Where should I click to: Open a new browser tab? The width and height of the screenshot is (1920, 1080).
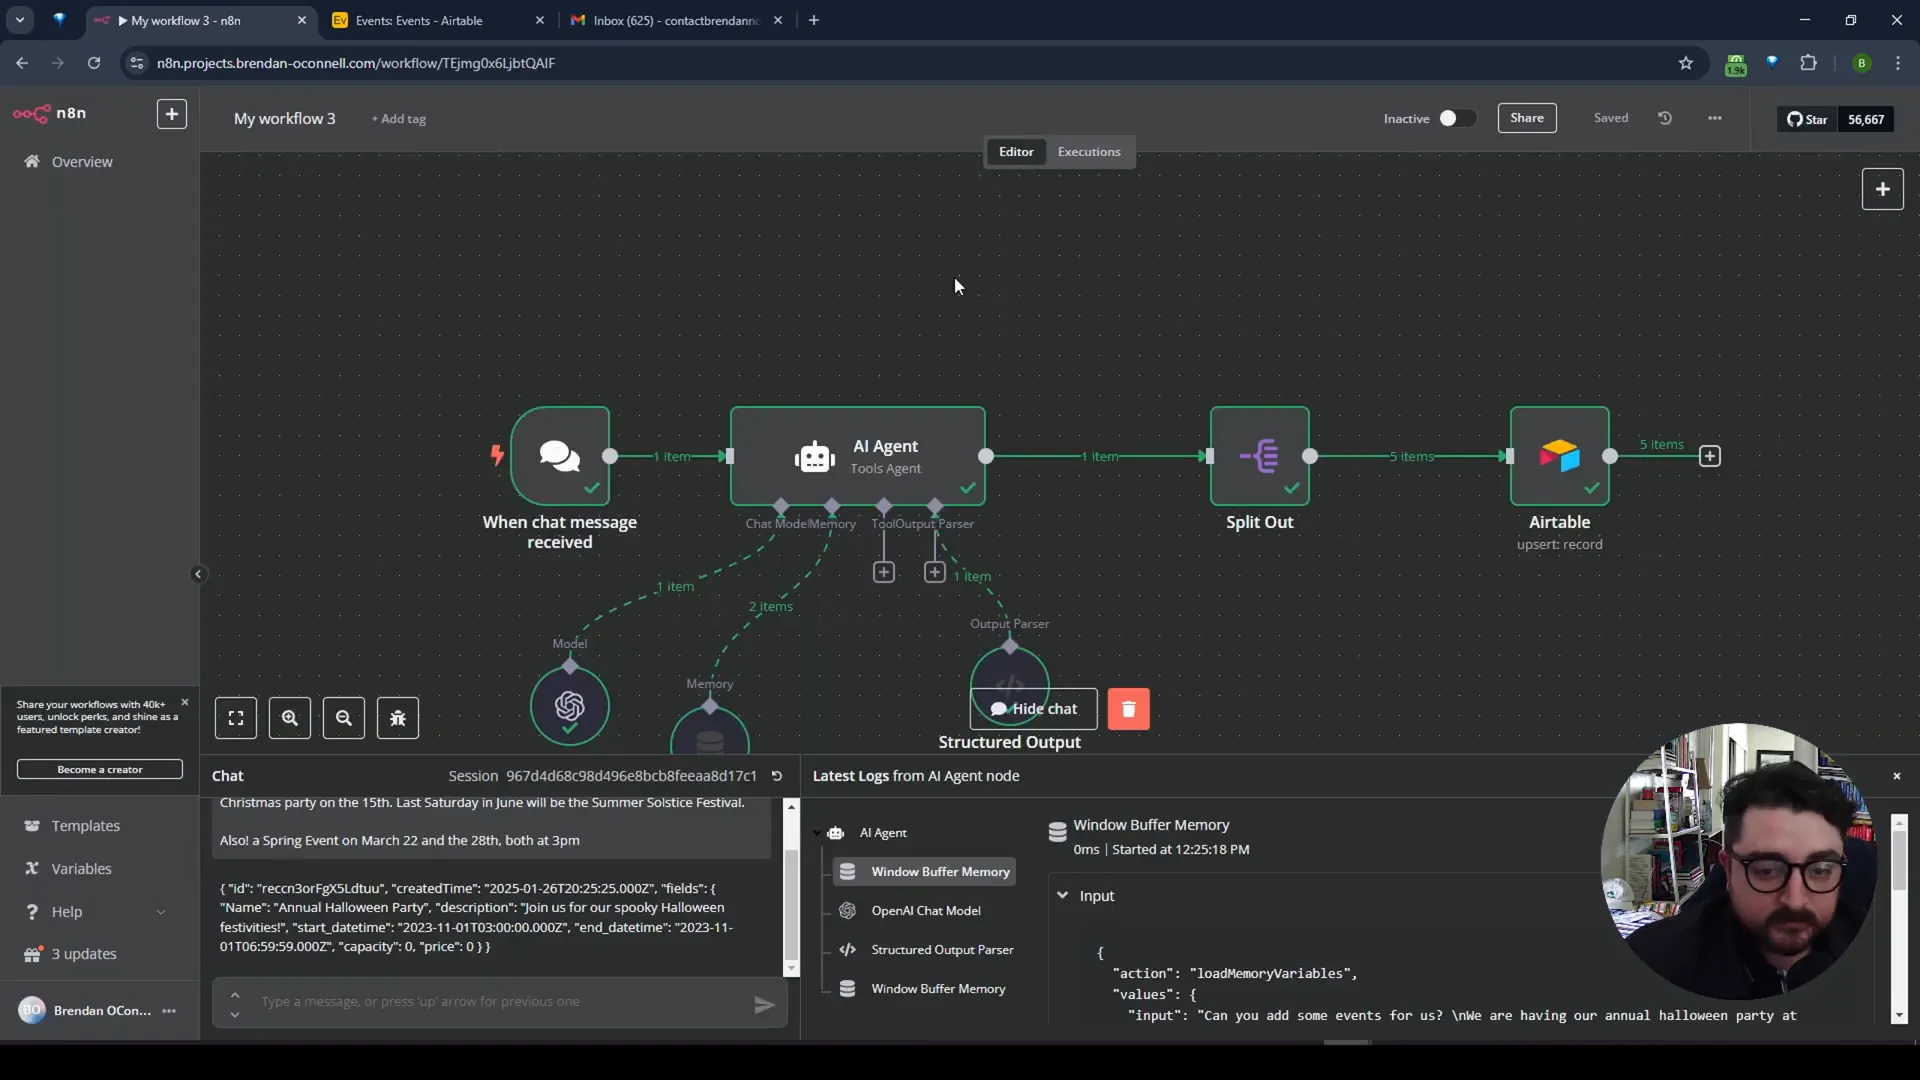(x=814, y=20)
